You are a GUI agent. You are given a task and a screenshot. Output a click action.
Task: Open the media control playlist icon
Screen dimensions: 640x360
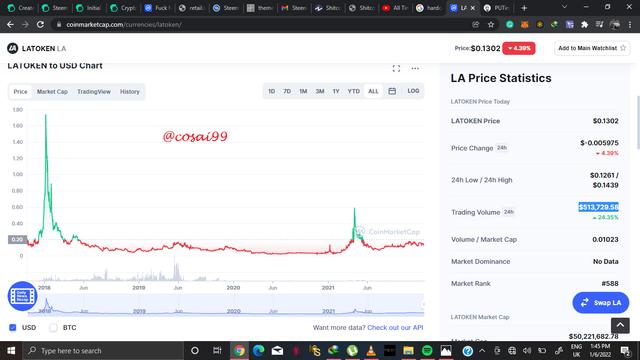pyautogui.click(x=599, y=24)
